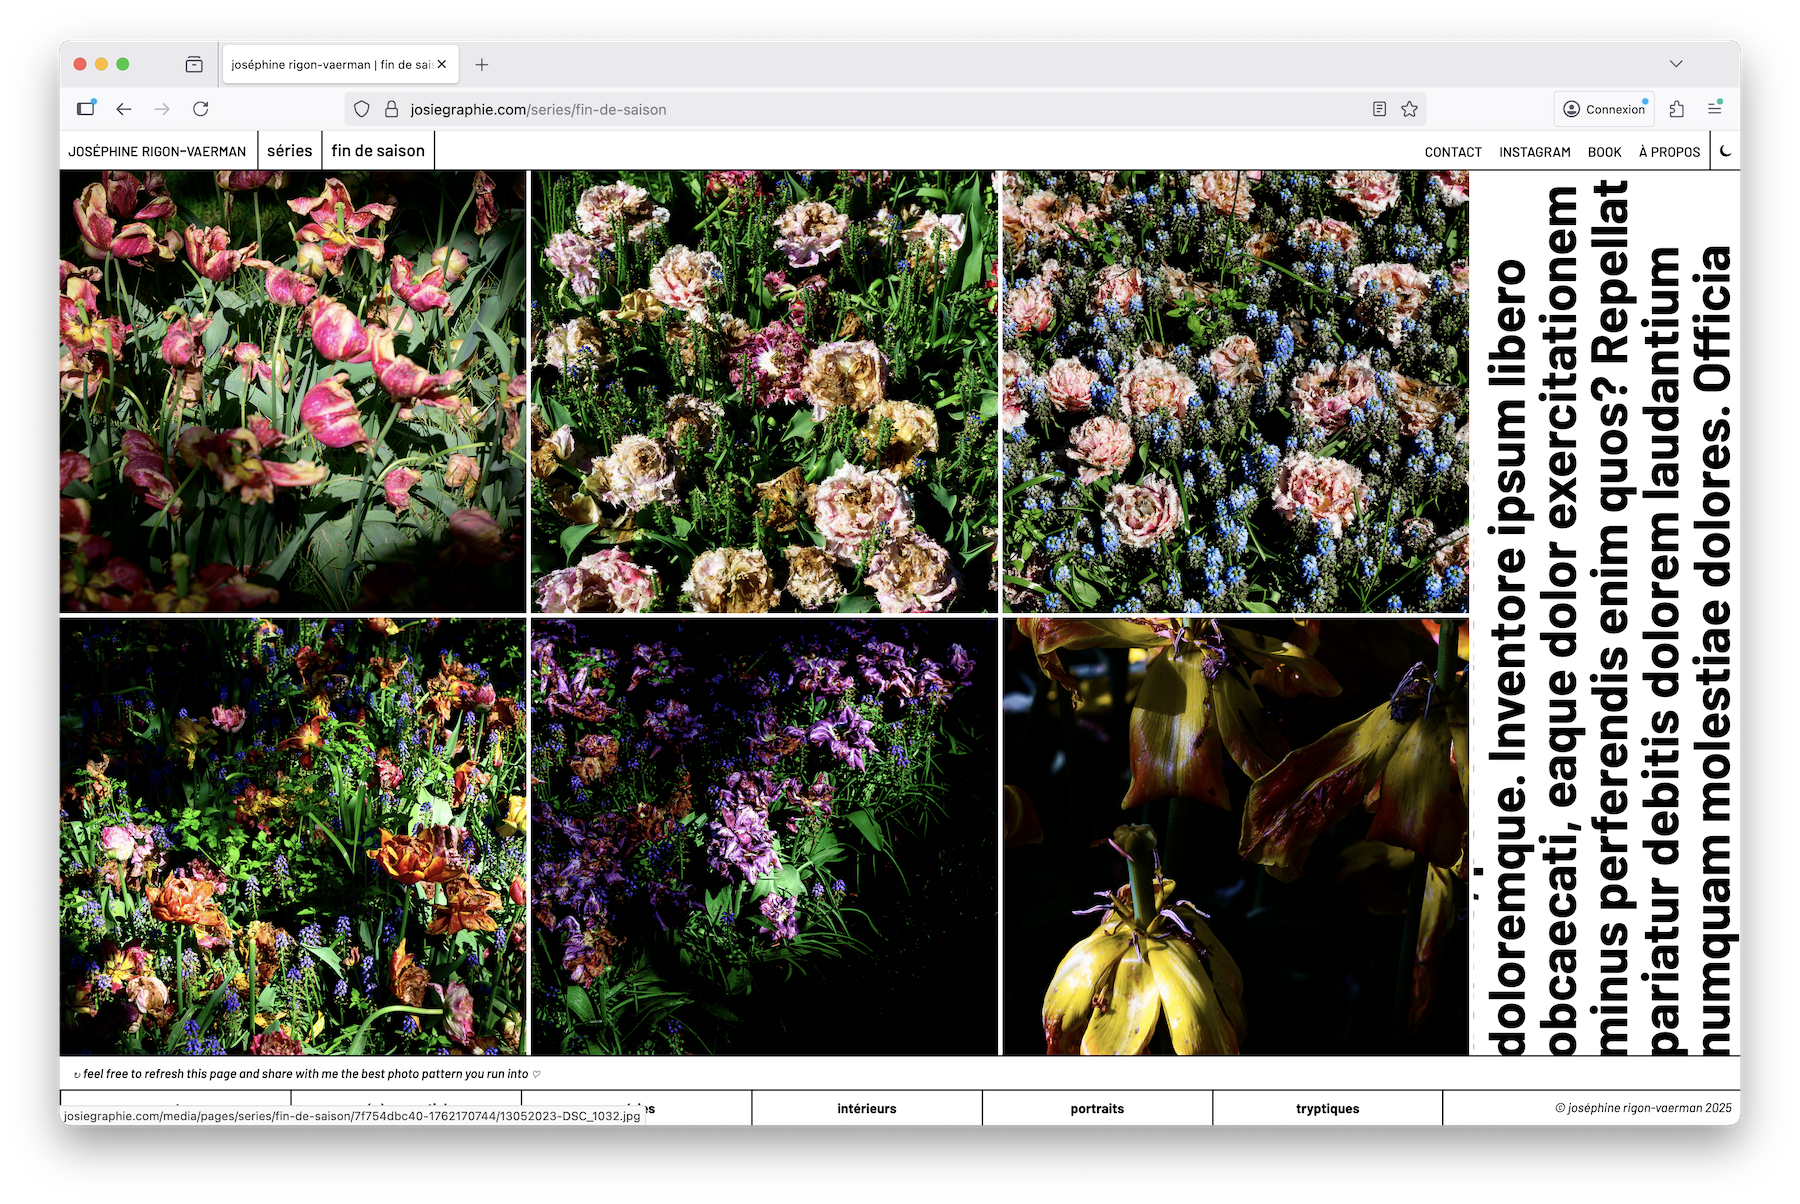The image size is (1800, 1204).
Task: Toggle reader view icon in address bar
Action: (x=1379, y=109)
